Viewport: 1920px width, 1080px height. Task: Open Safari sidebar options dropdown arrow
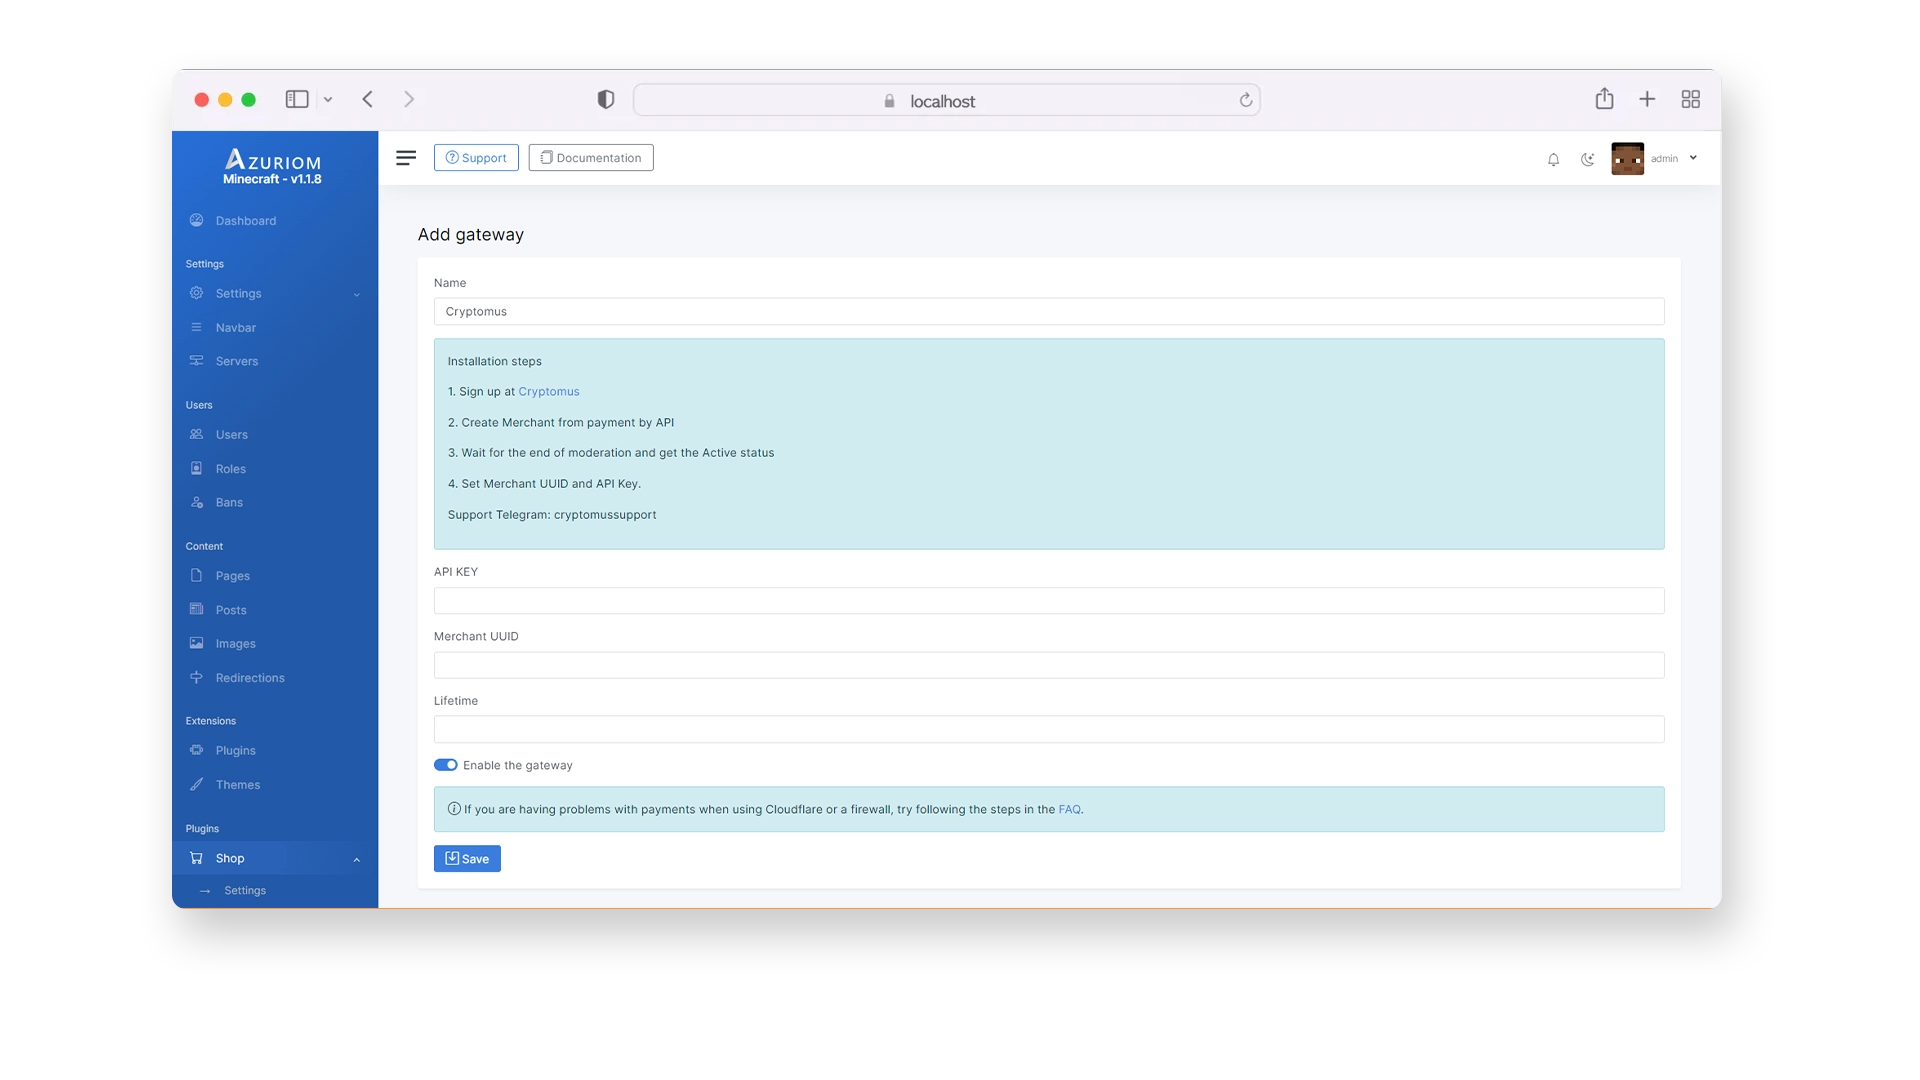[328, 100]
